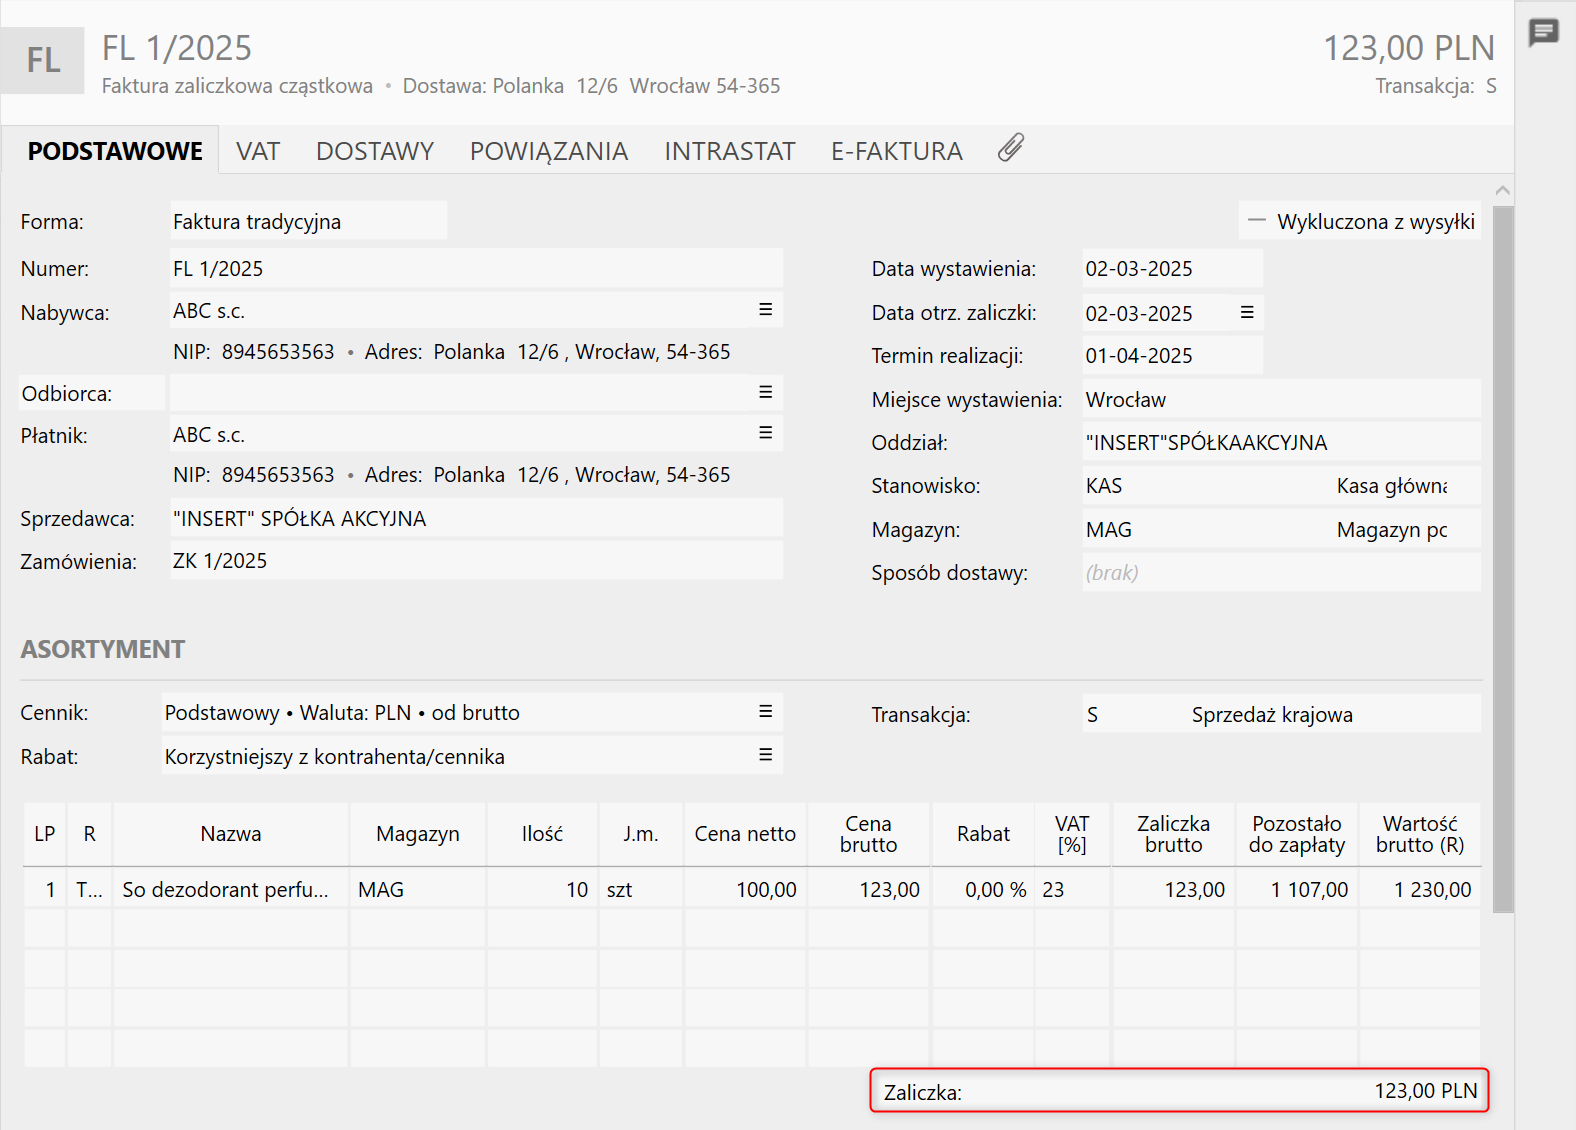
Task: Click the Płatnik field menu icon
Action: click(x=765, y=433)
